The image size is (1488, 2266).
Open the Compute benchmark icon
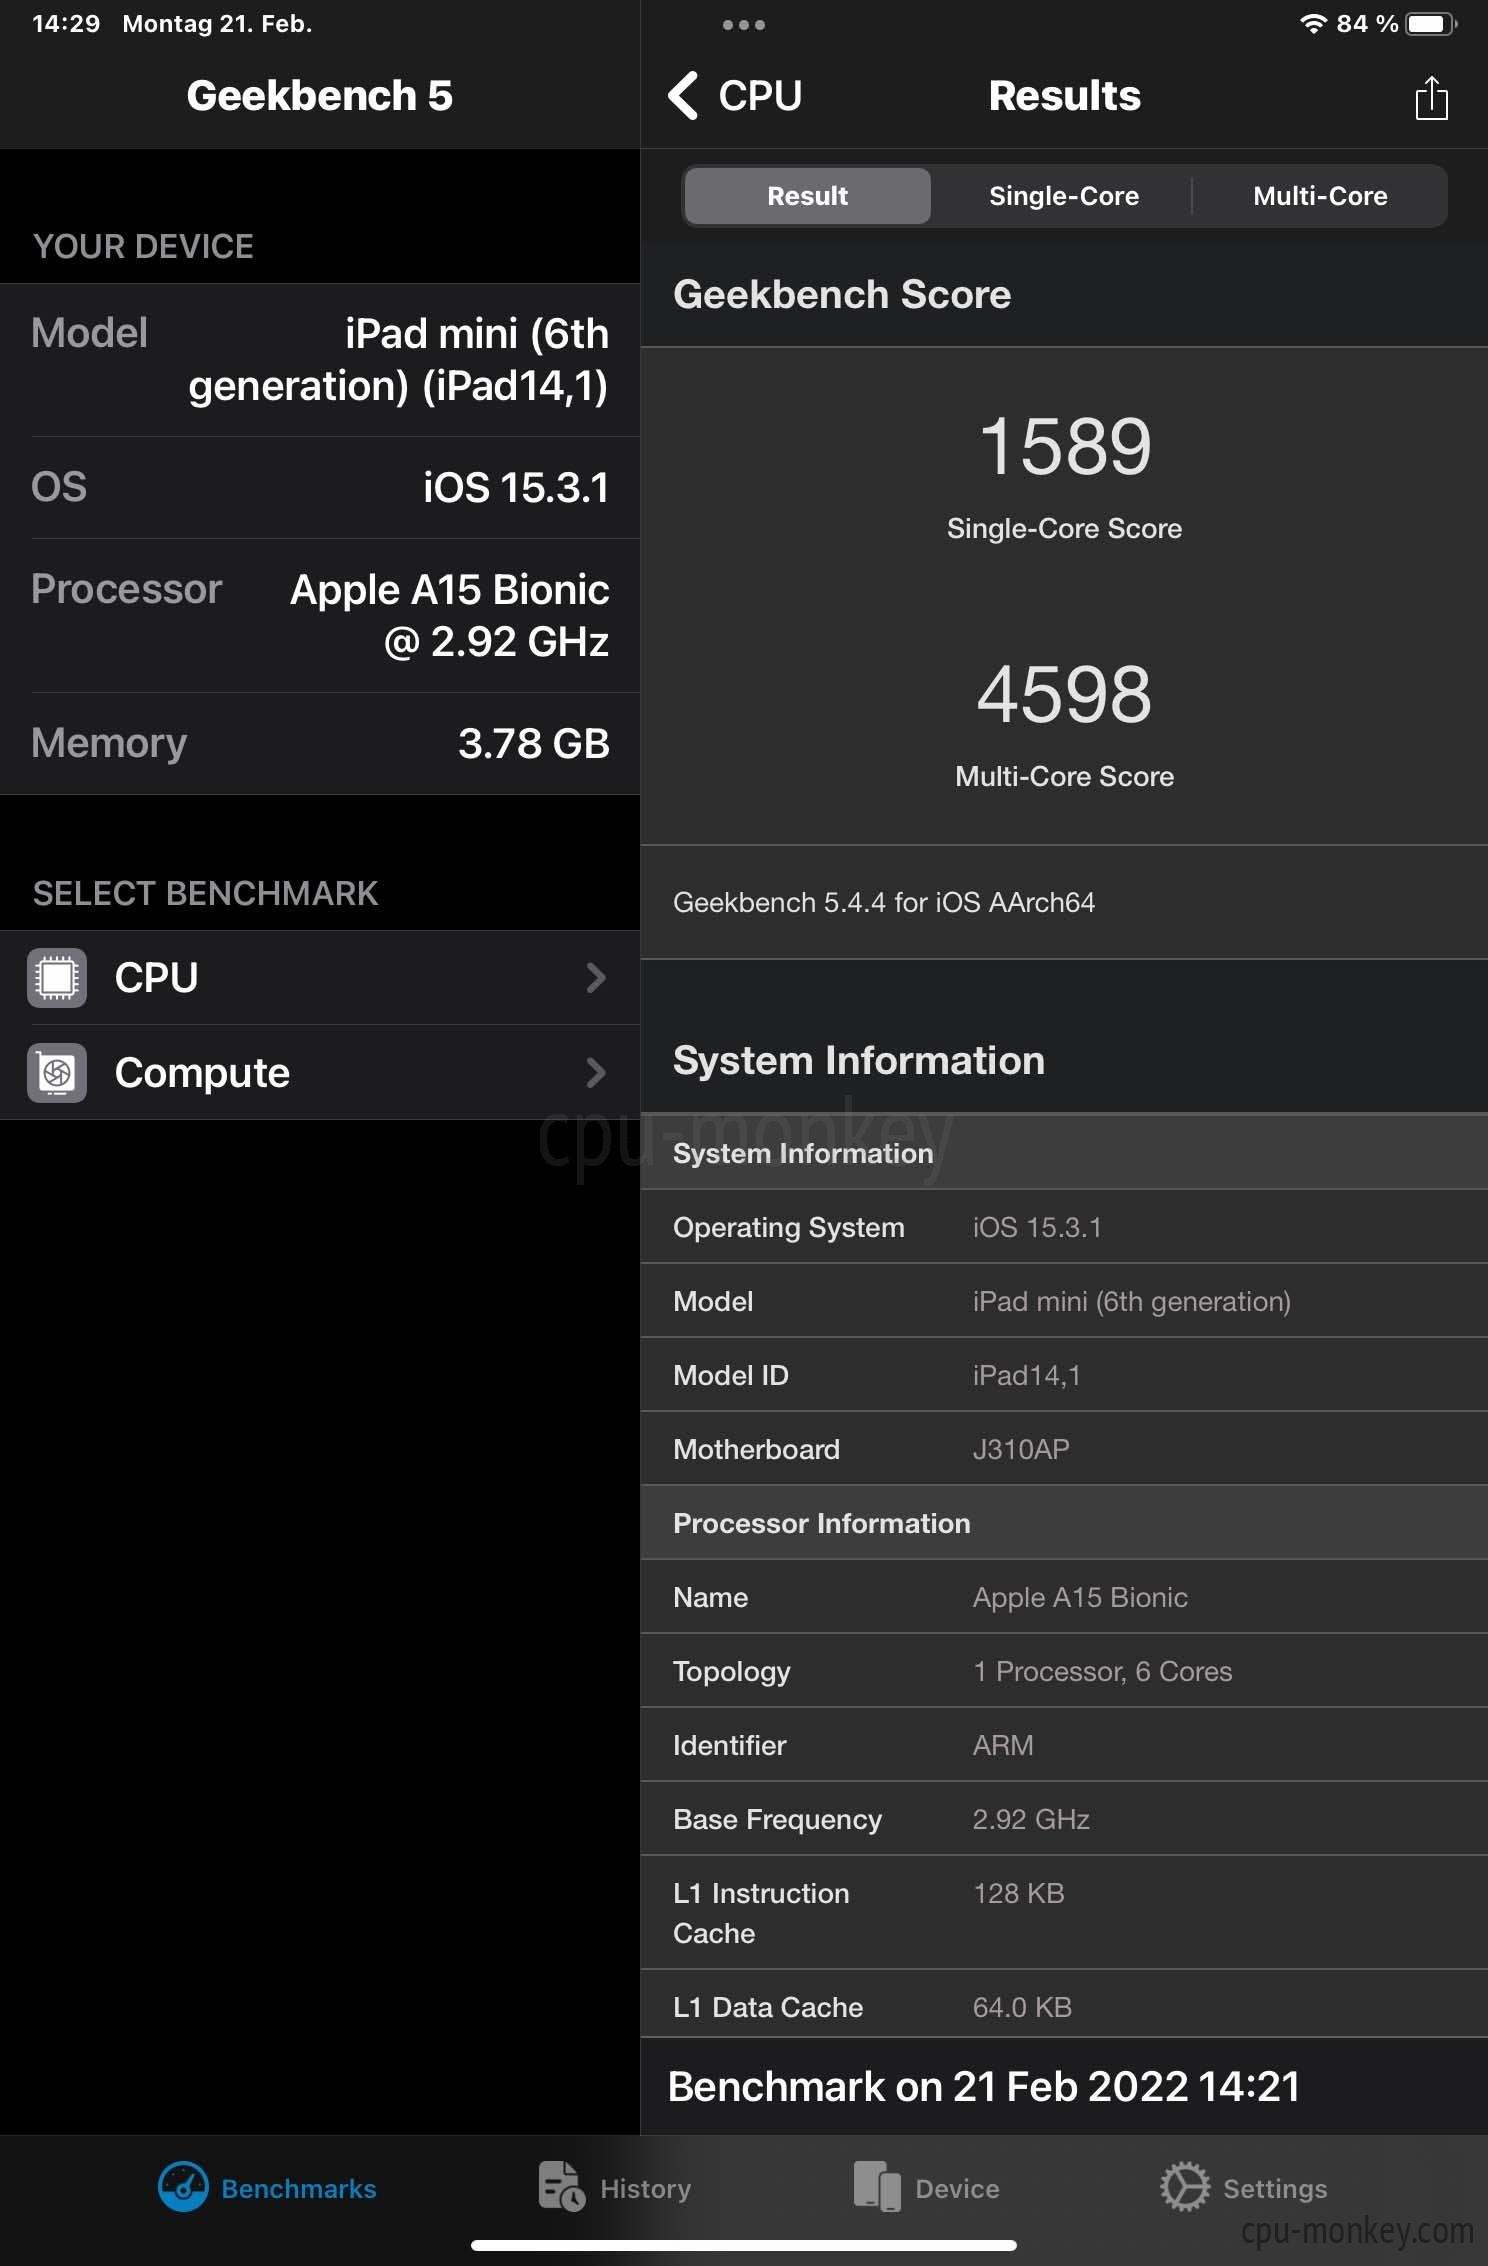click(57, 1072)
